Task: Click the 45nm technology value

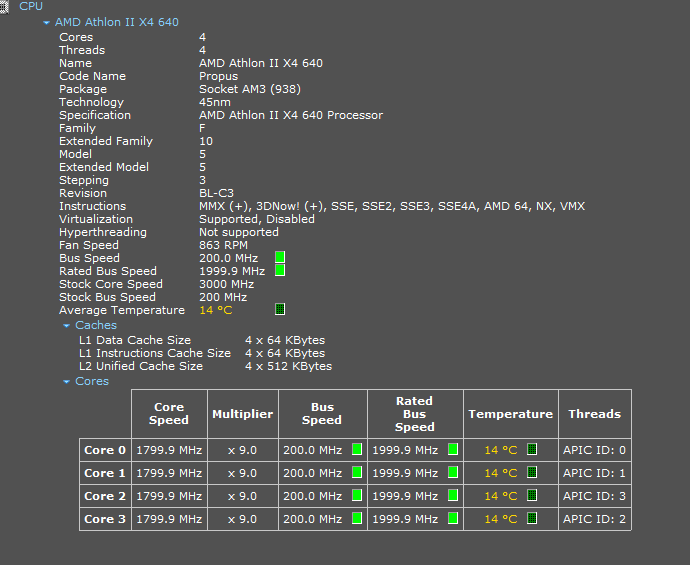Action: point(215,102)
